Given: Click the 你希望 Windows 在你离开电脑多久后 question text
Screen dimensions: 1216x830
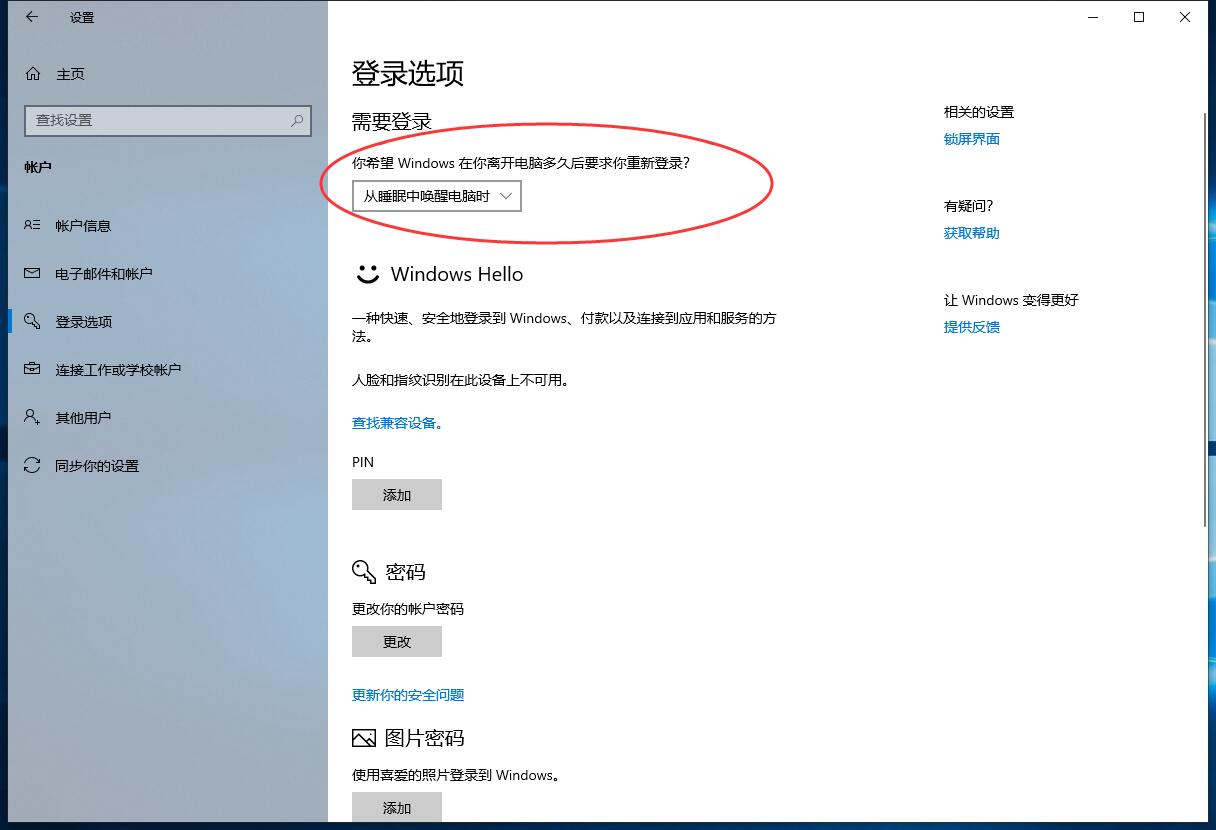Looking at the screenshot, I should click(x=521, y=163).
